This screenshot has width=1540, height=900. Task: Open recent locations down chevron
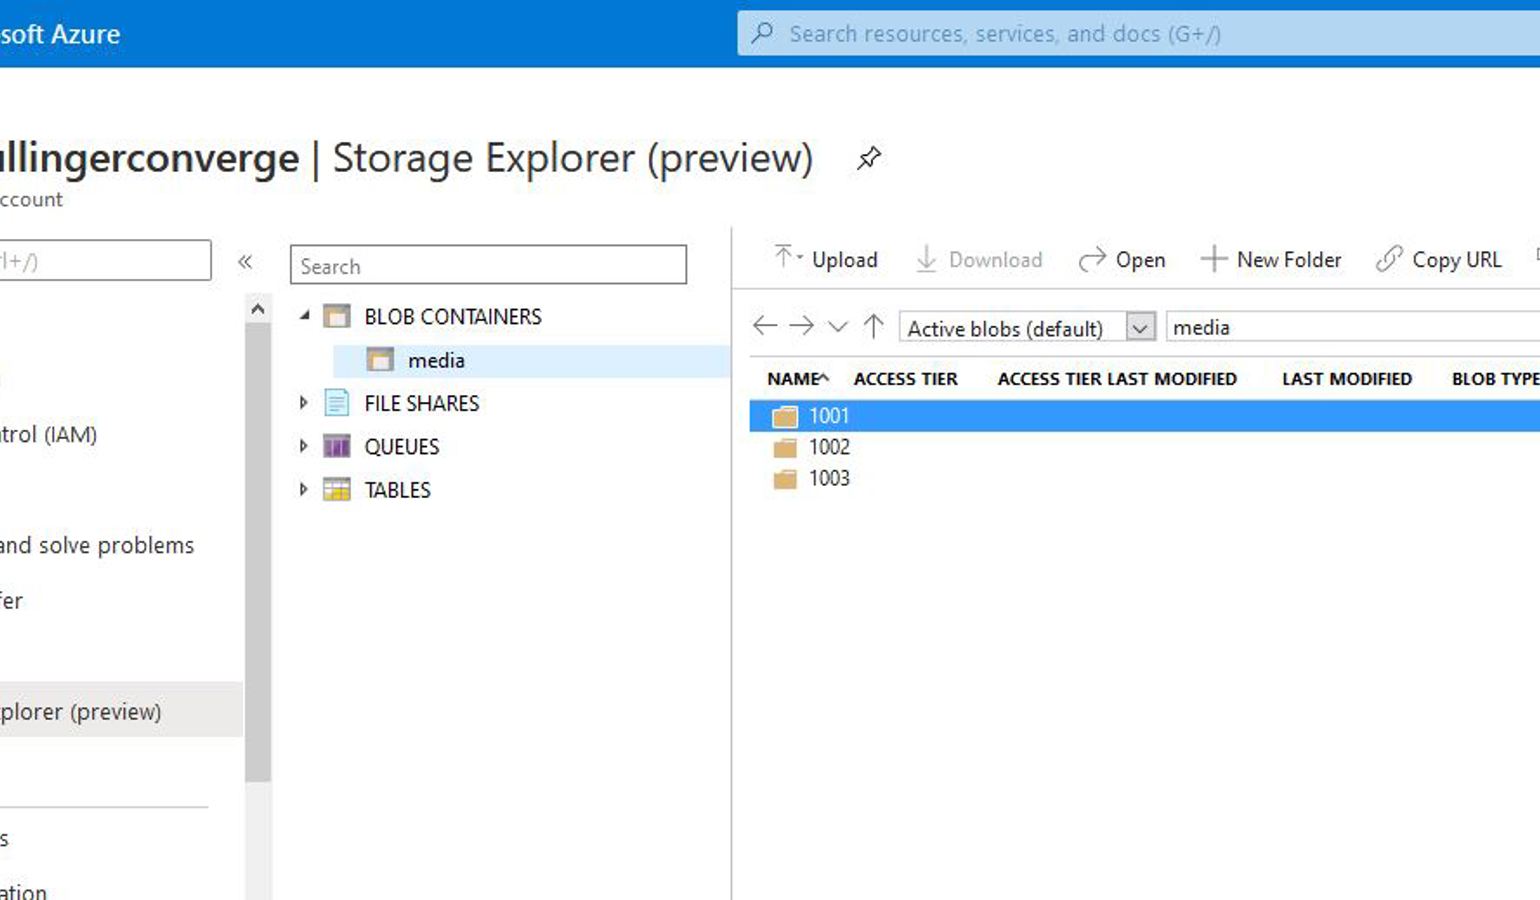point(838,326)
